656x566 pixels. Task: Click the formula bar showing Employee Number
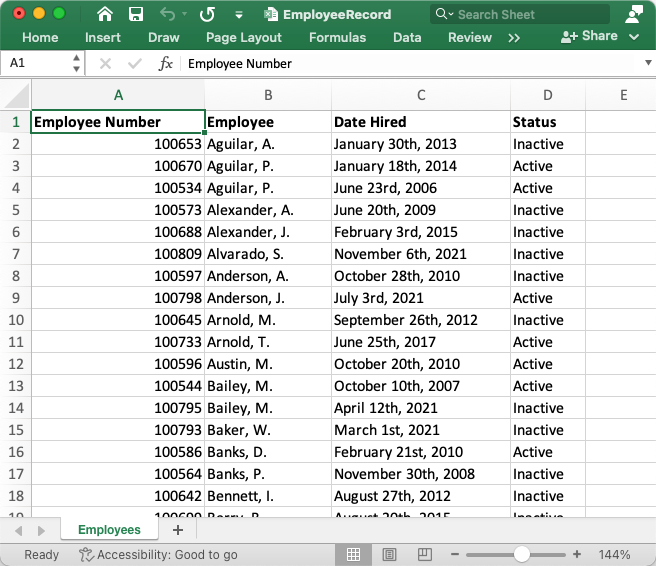click(x=412, y=64)
